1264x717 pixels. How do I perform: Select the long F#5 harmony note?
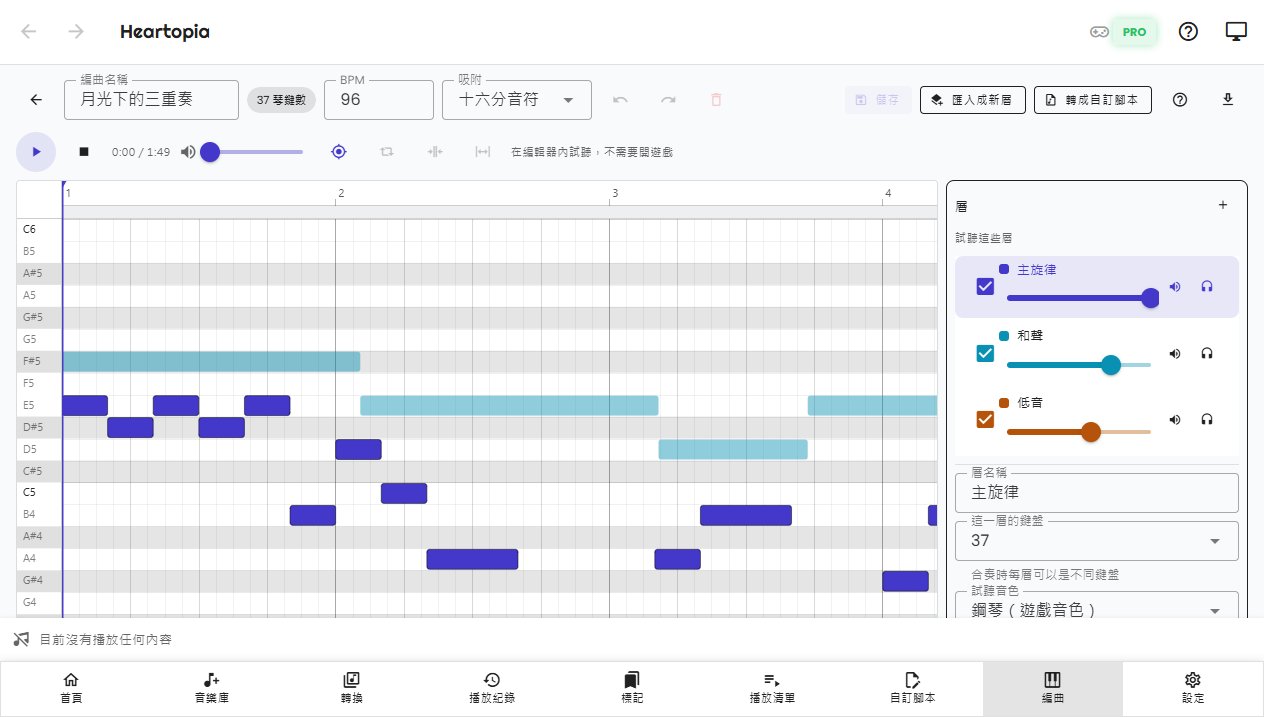pos(211,361)
